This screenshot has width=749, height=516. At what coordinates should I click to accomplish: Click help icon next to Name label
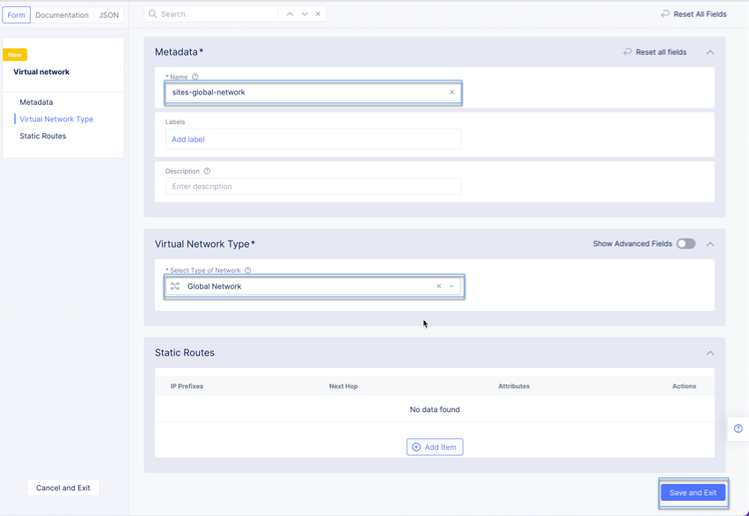(x=195, y=77)
